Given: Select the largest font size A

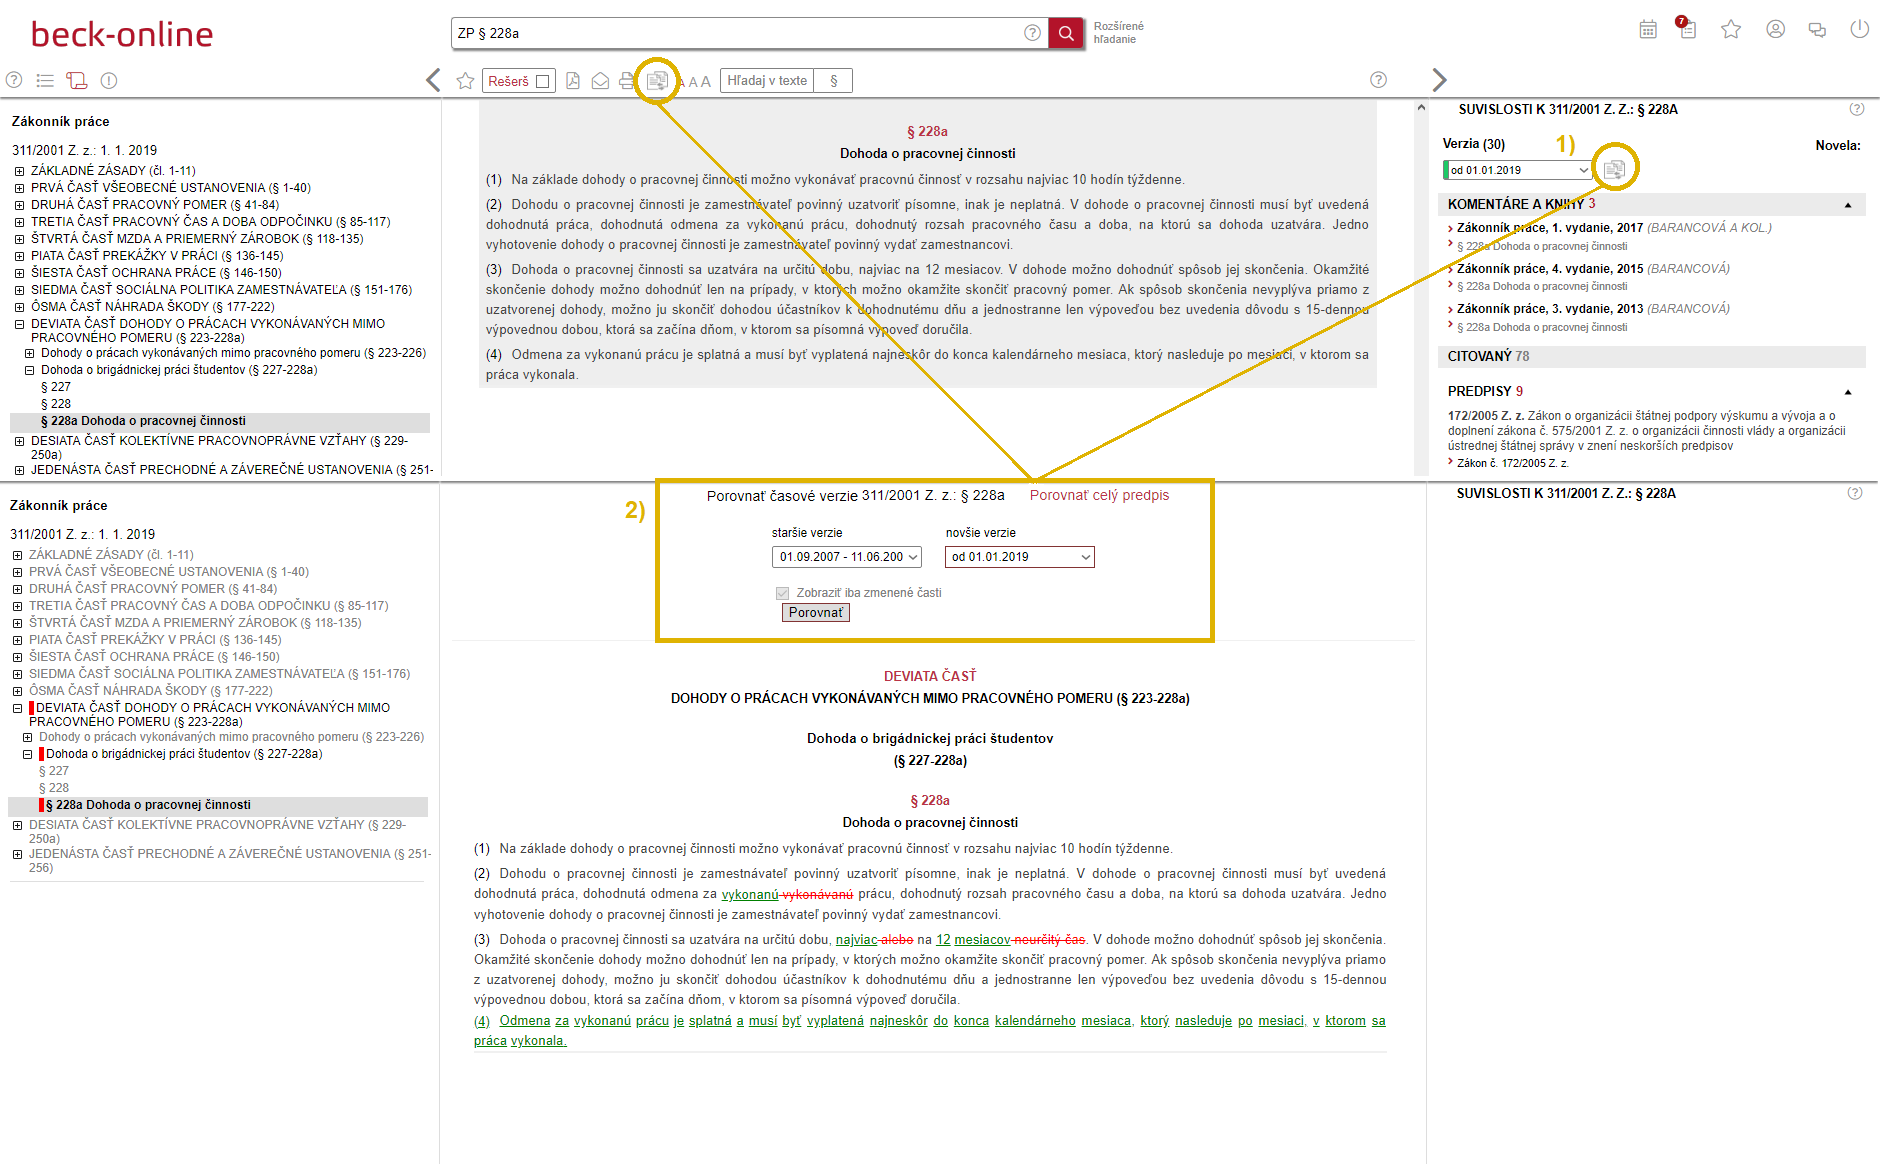Looking at the screenshot, I should click(705, 81).
